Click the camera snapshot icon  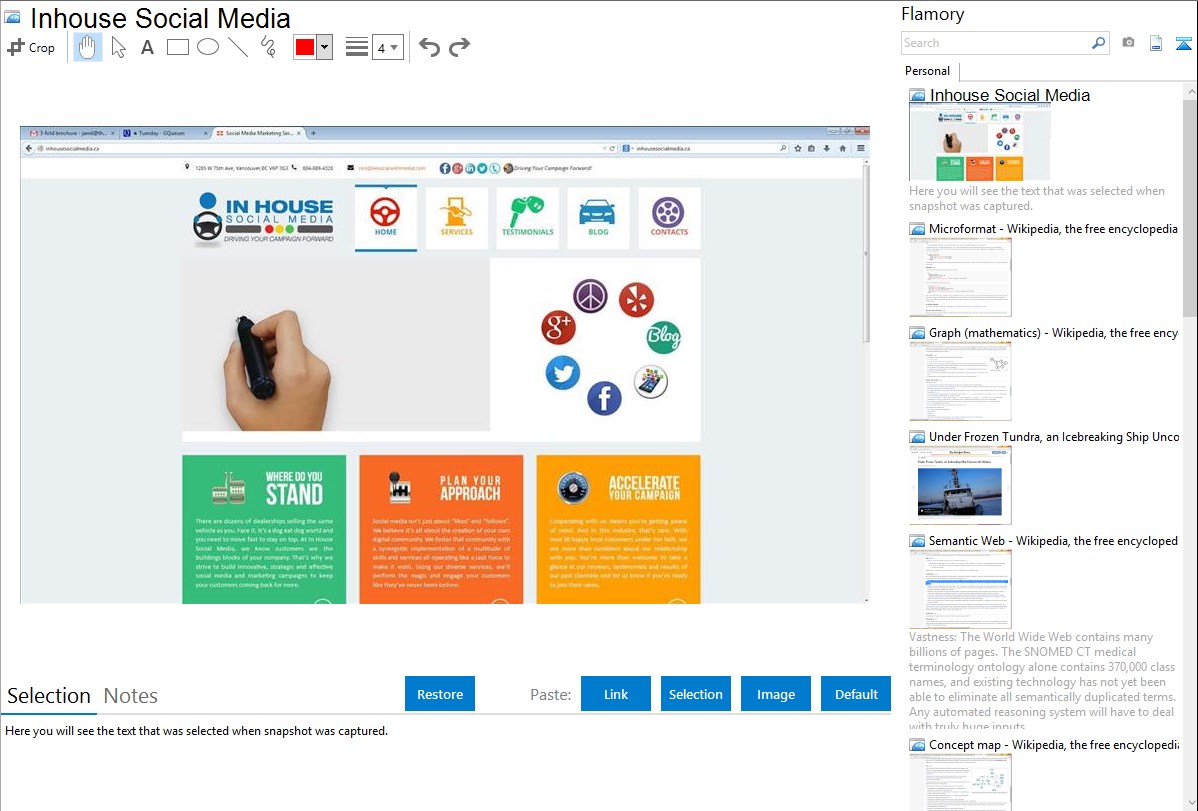point(1128,43)
